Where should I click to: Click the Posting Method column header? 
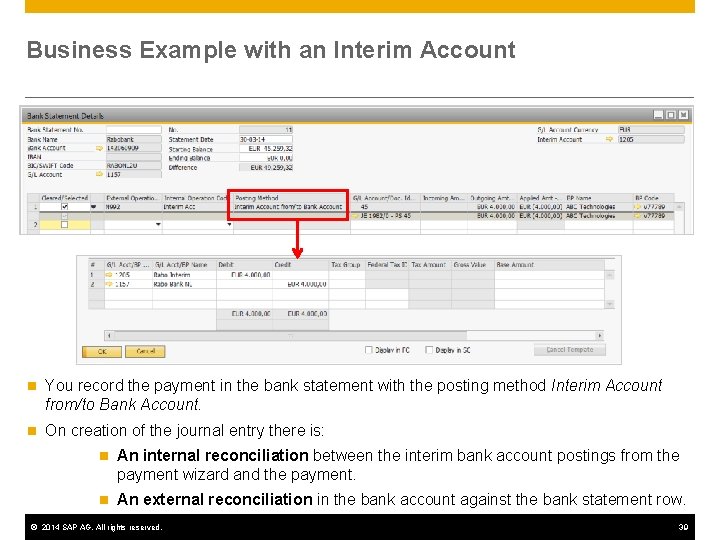point(292,198)
